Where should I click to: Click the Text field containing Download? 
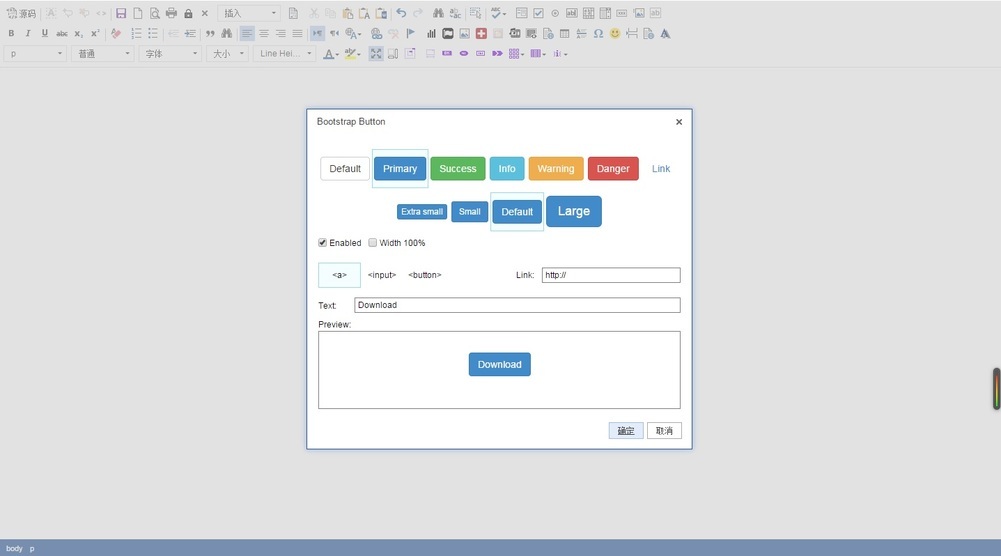pyautogui.click(x=517, y=305)
